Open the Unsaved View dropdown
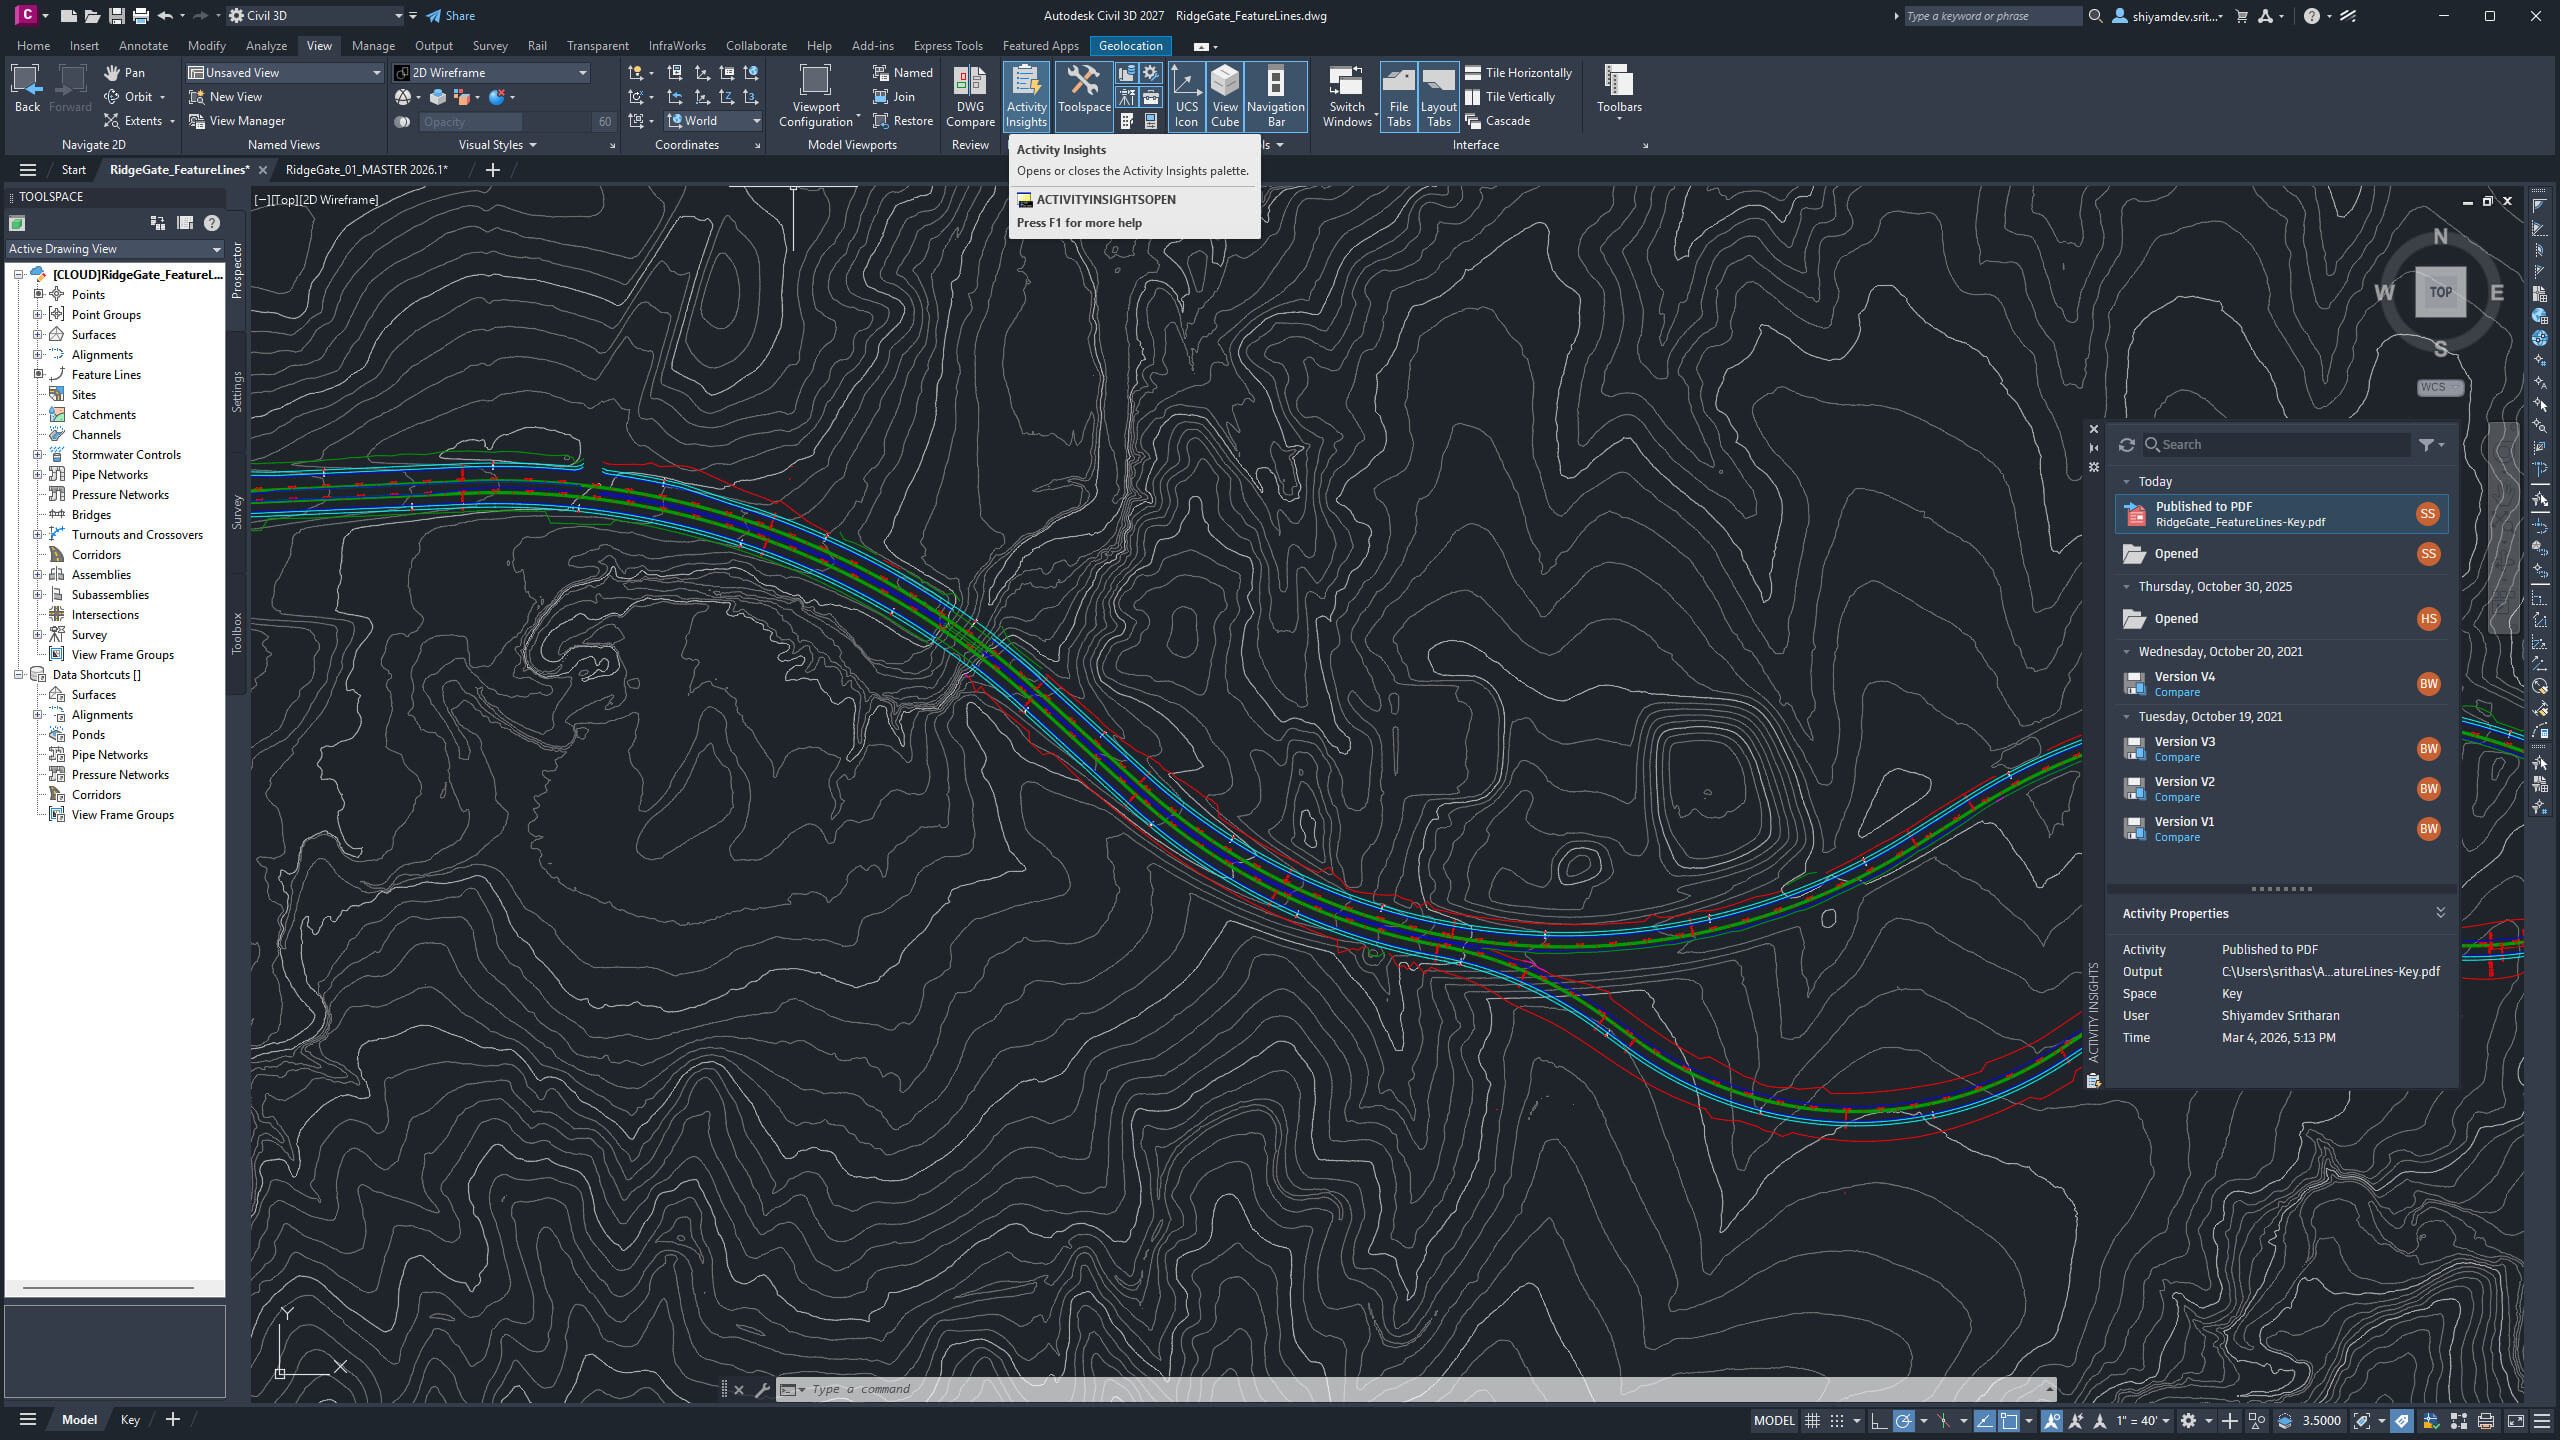This screenshot has height=1440, width=2560. click(x=285, y=73)
